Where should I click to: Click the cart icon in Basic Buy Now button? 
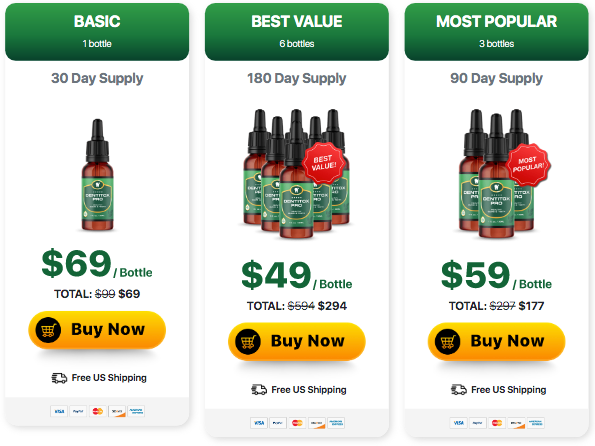[48, 330]
